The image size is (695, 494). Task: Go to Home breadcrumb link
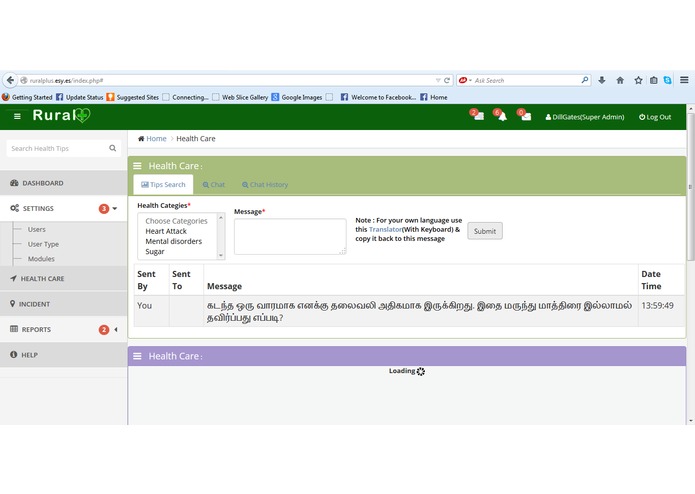156,139
